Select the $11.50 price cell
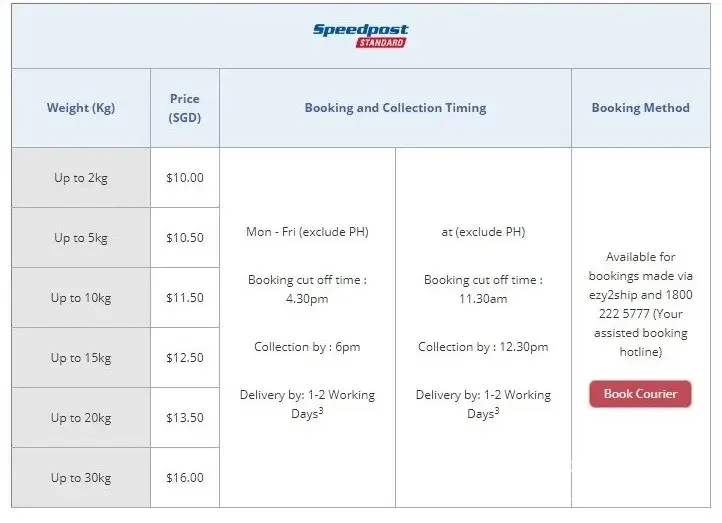722x523 pixels. click(184, 298)
